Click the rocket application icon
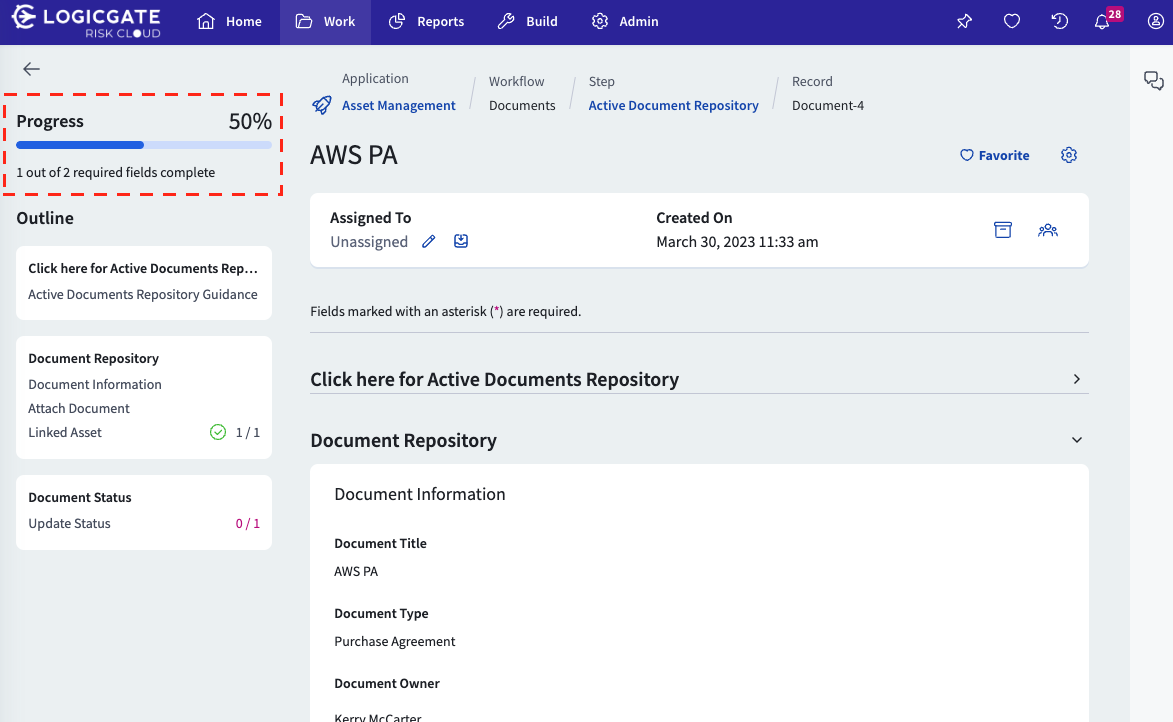1173x722 pixels. pyautogui.click(x=322, y=105)
